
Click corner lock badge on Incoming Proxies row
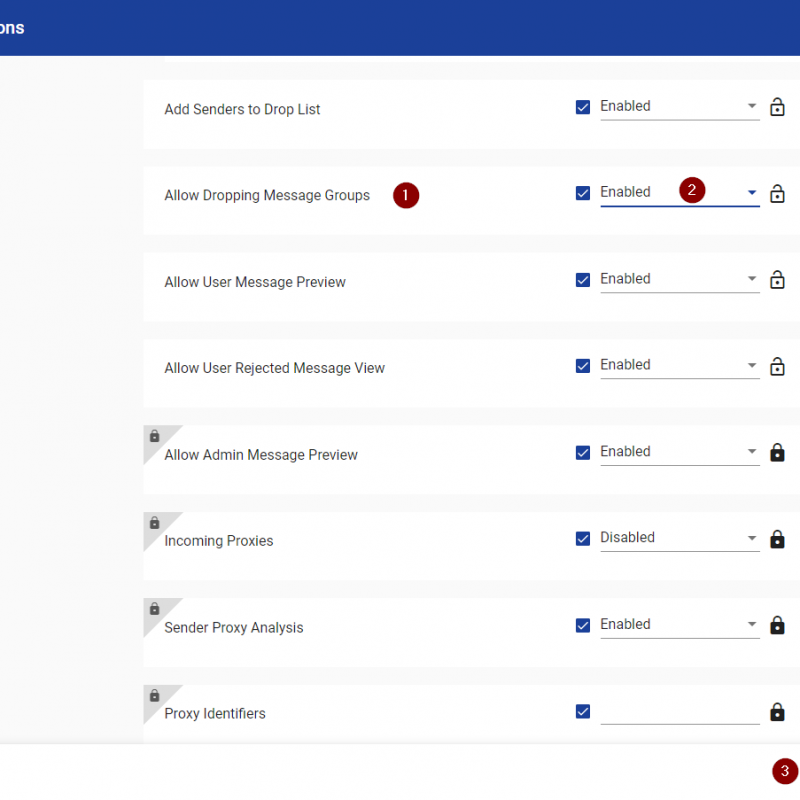[155, 523]
